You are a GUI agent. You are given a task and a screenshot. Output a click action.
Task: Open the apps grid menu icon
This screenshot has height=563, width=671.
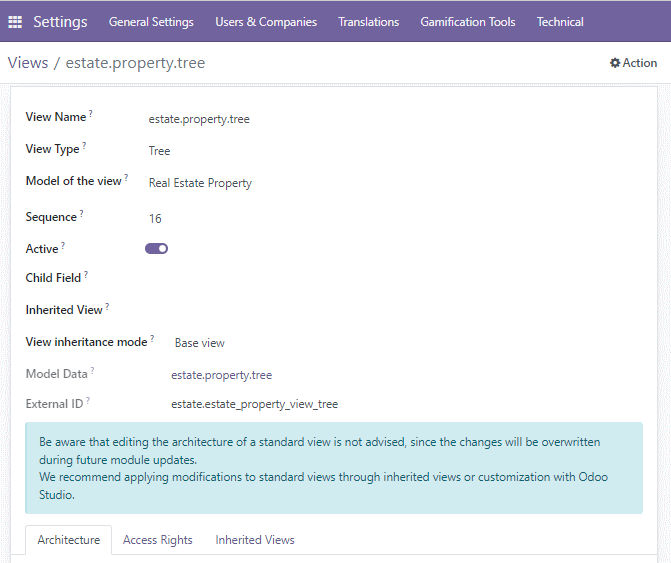point(15,22)
